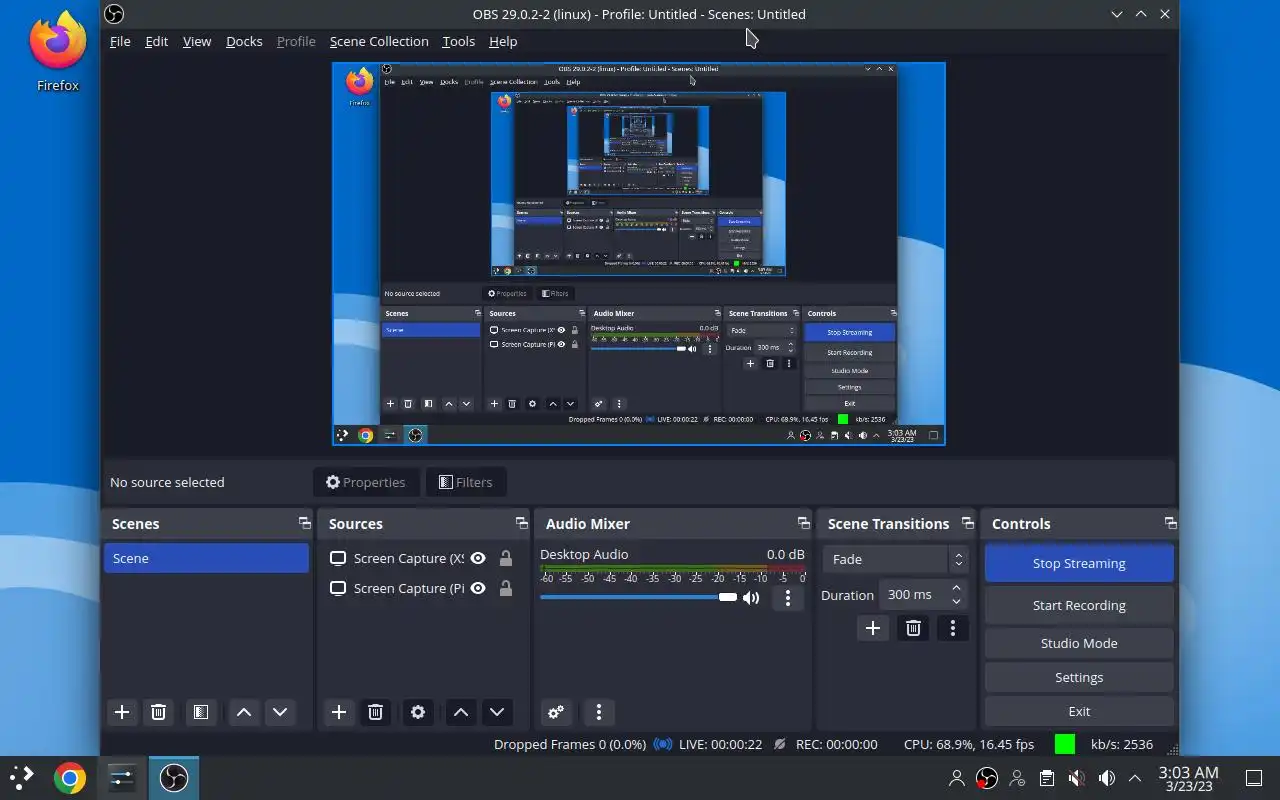Viewport: 1280px width, 800px height.
Task: Open the system settings taskbar icon
Action: point(122,778)
